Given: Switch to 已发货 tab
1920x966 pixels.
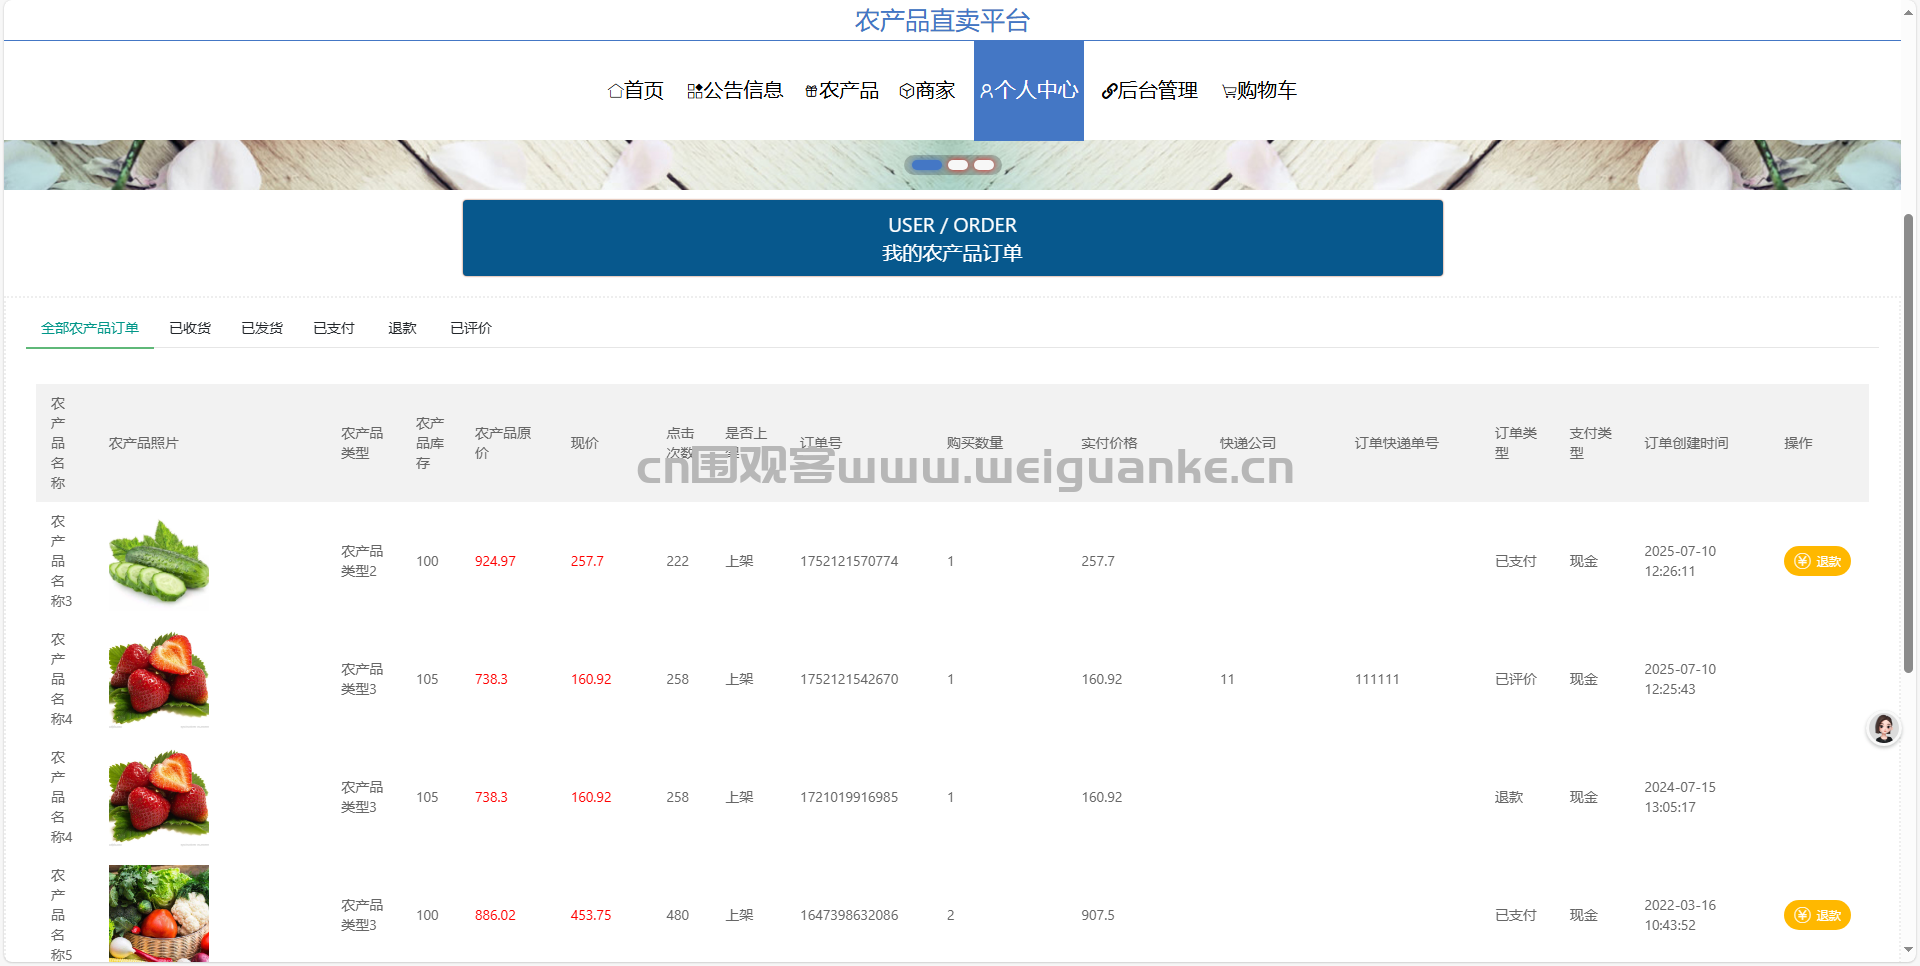Looking at the screenshot, I should 262,328.
